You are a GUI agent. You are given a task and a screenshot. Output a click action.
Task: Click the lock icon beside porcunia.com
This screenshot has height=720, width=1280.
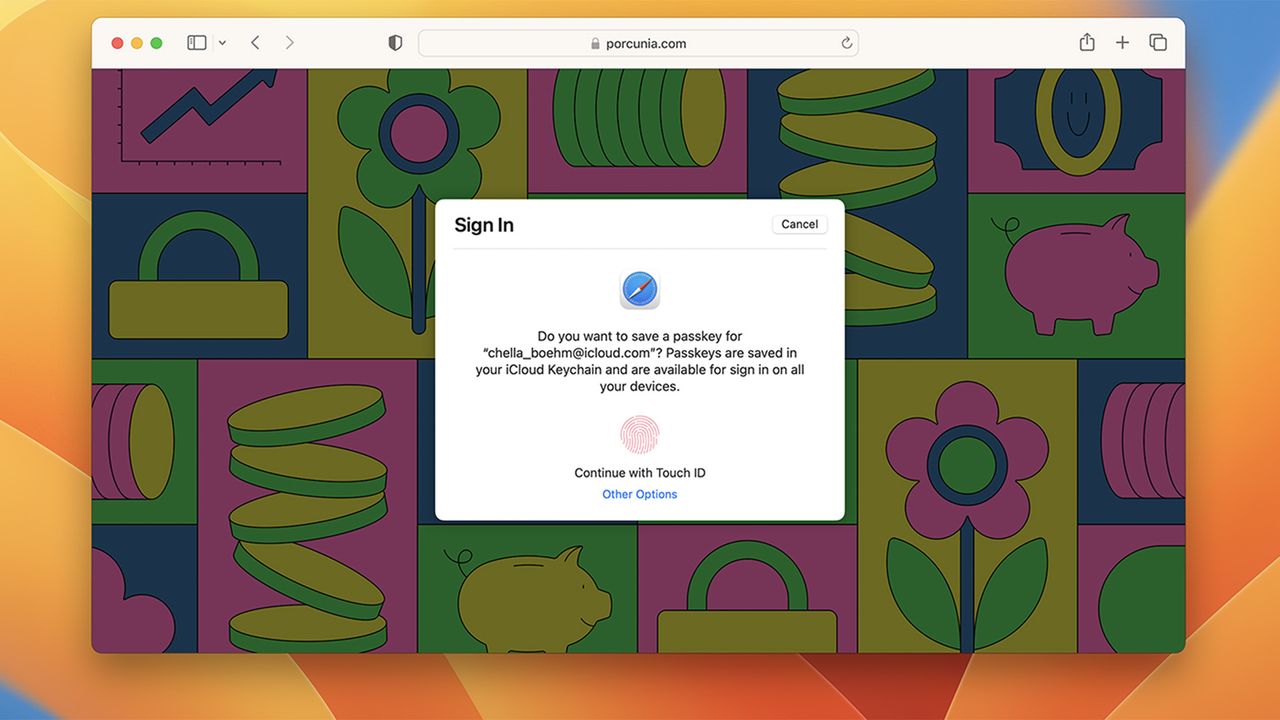pyautogui.click(x=595, y=43)
